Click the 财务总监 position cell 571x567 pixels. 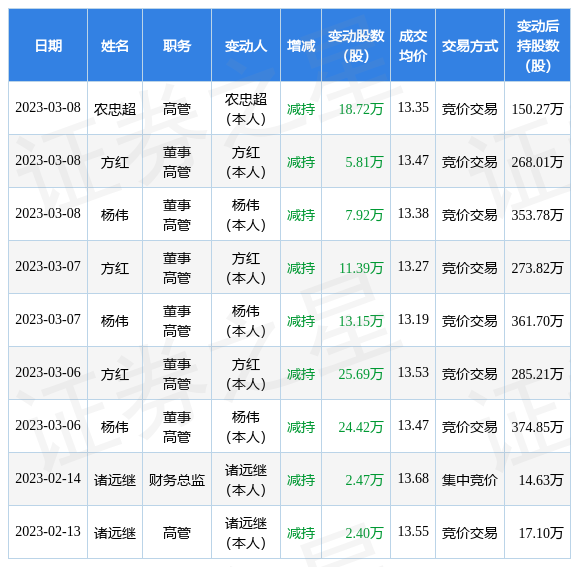coord(177,480)
